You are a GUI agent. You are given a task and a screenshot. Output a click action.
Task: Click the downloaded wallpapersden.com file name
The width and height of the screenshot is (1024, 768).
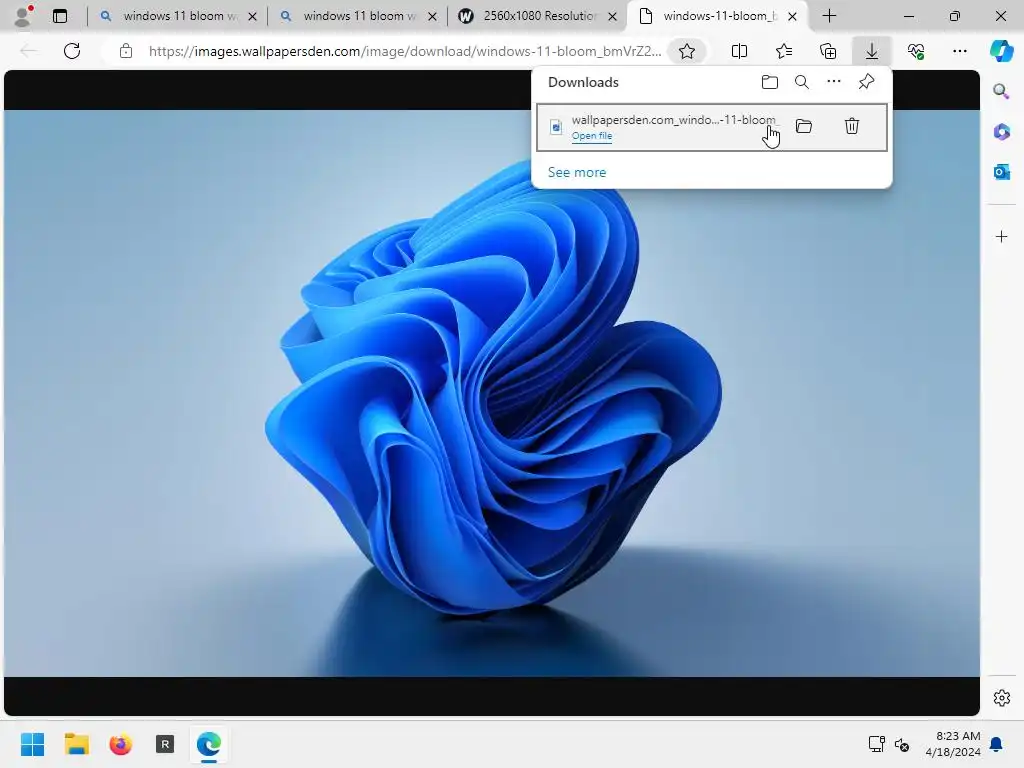tap(674, 120)
